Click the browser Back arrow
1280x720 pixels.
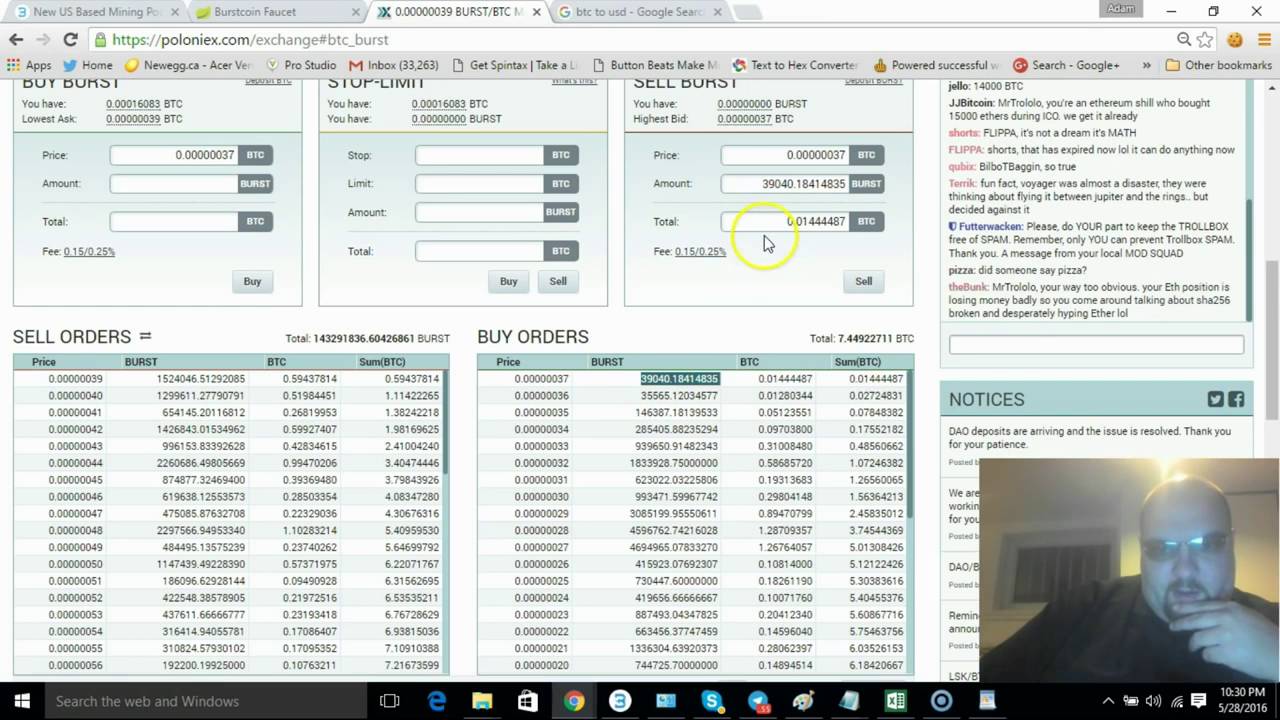[16, 39]
